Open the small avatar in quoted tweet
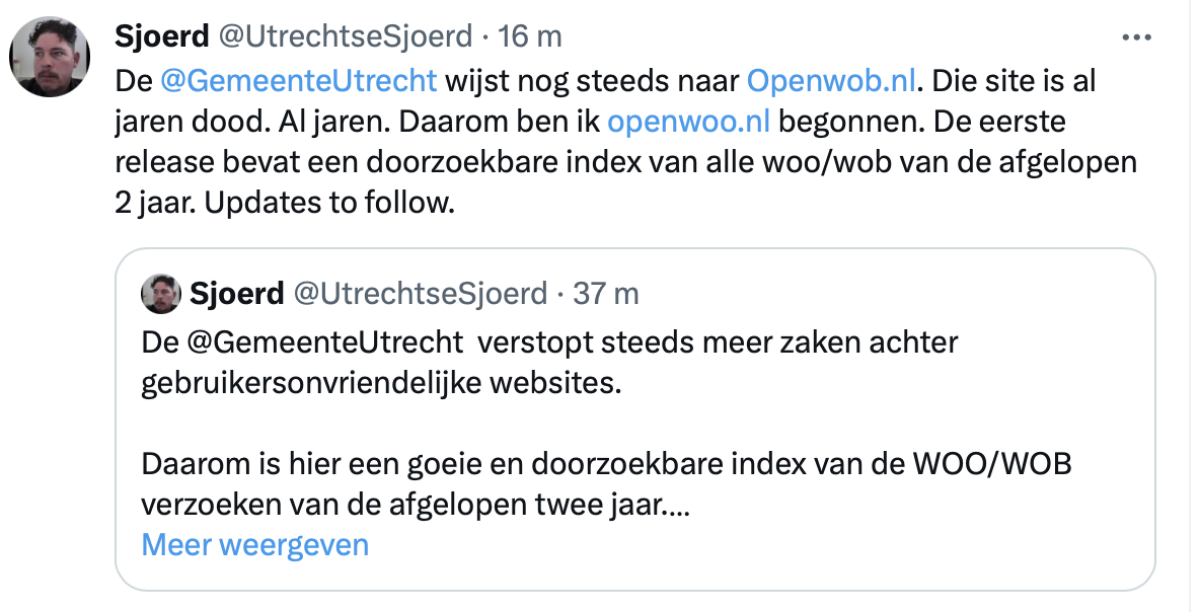1200x612 pixels. 160,294
